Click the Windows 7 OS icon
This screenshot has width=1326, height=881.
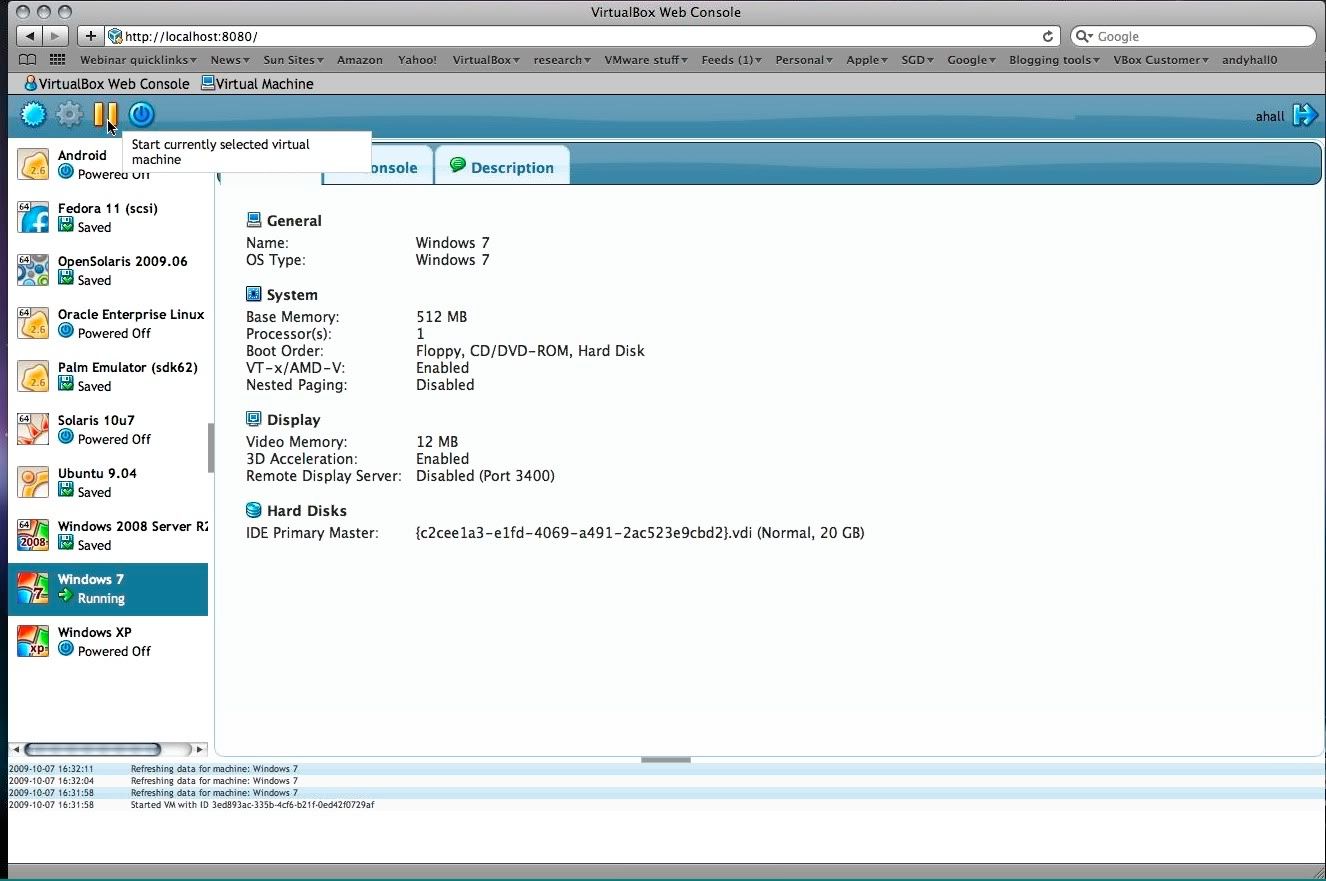[x=33, y=588]
